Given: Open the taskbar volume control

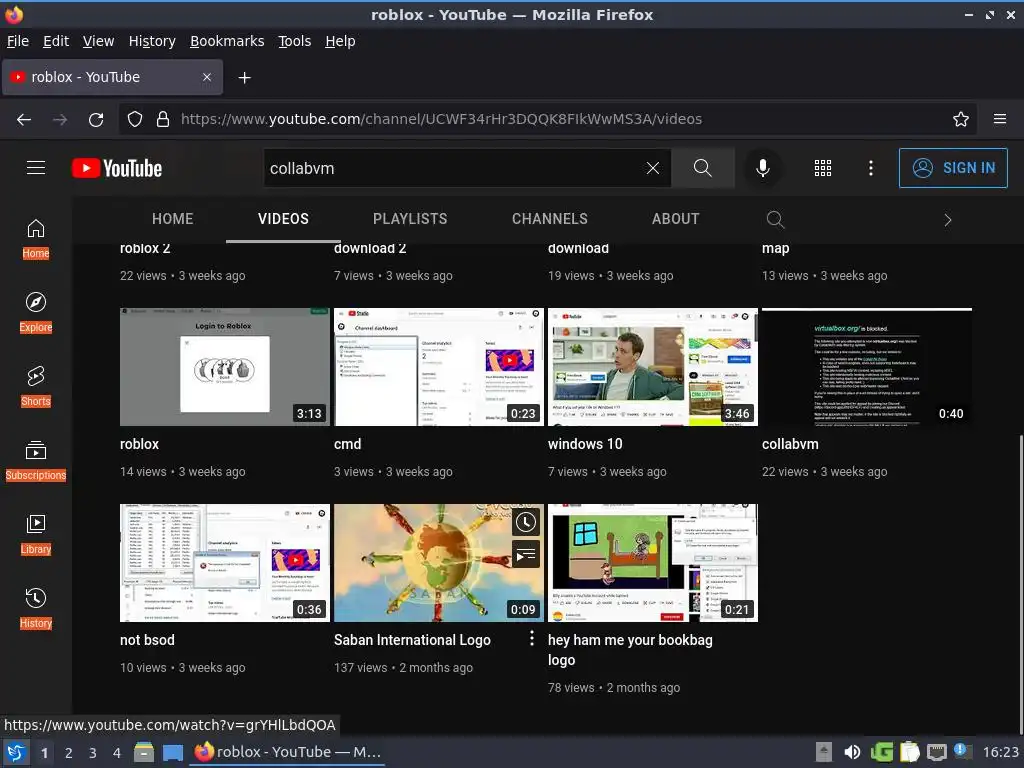Looking at the screenshot, I should pyautogui.click(x=852, y=752).
